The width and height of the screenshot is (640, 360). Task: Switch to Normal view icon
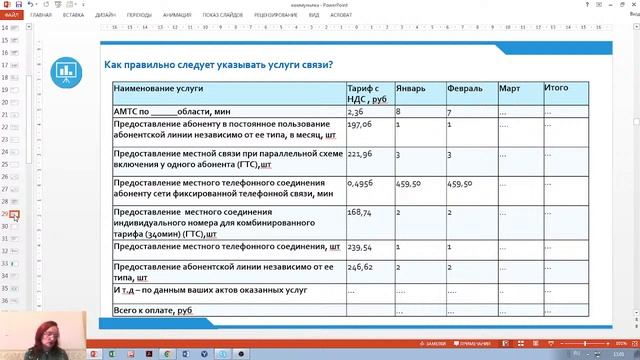[x=505, y=344]
